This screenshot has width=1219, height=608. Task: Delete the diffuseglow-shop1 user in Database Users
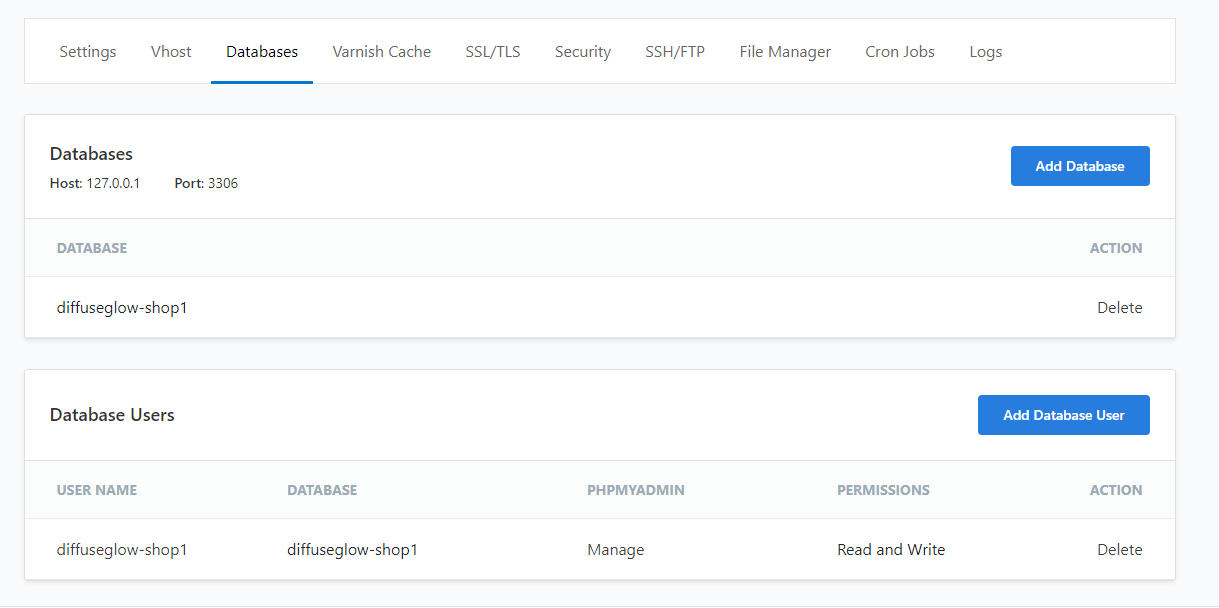point(1119,550)
